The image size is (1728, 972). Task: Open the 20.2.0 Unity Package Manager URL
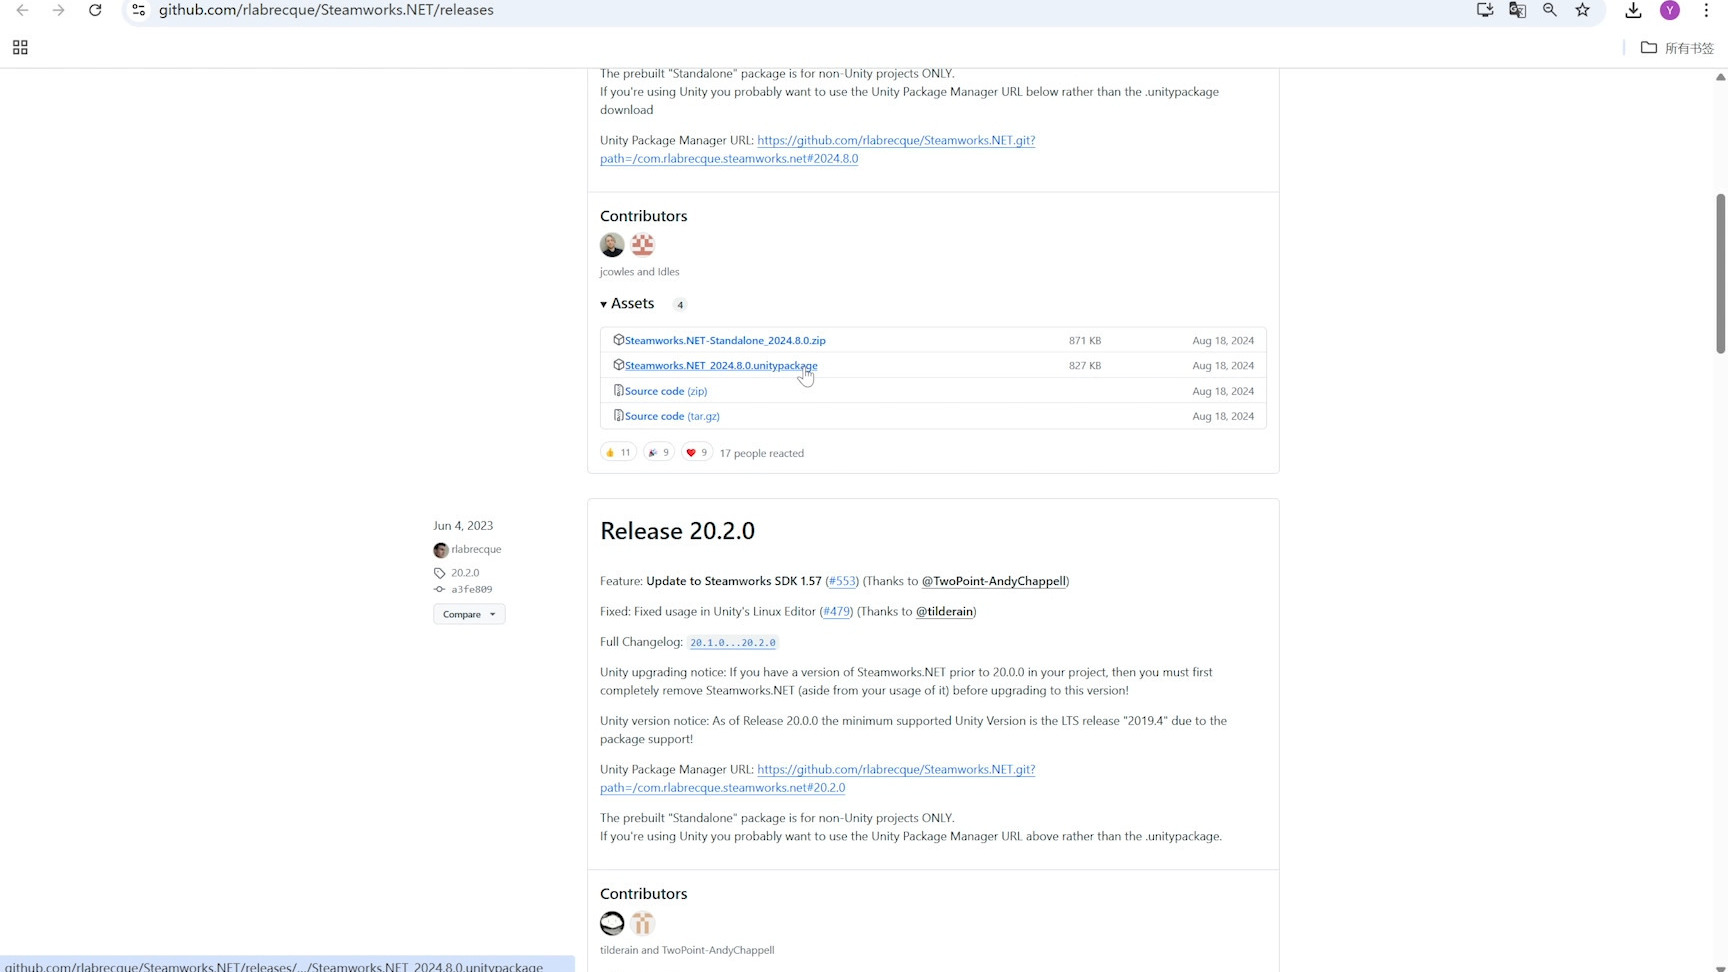click(x=817, y=779)
